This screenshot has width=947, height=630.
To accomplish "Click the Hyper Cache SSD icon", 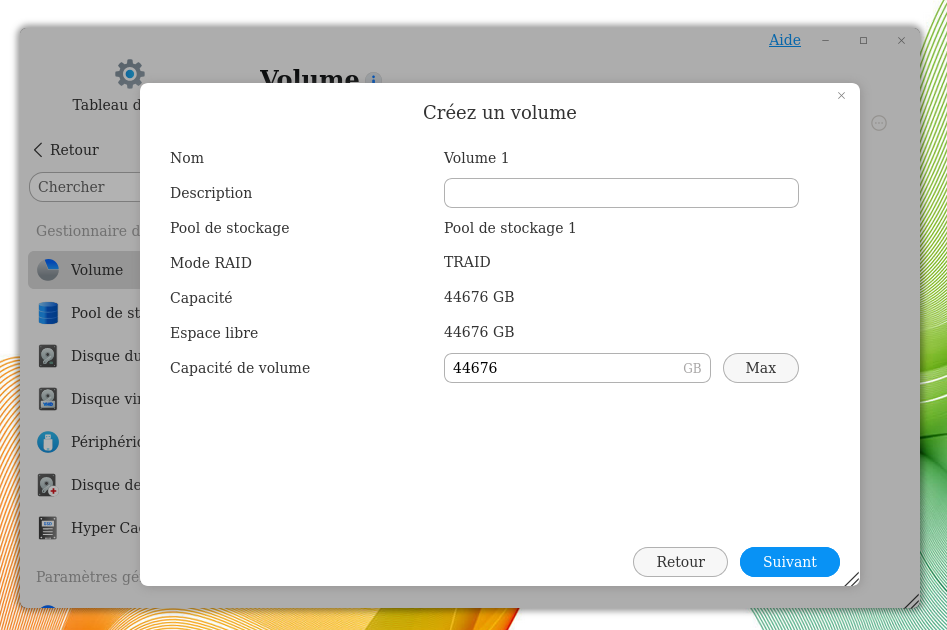I will click(x=48, y=528).
